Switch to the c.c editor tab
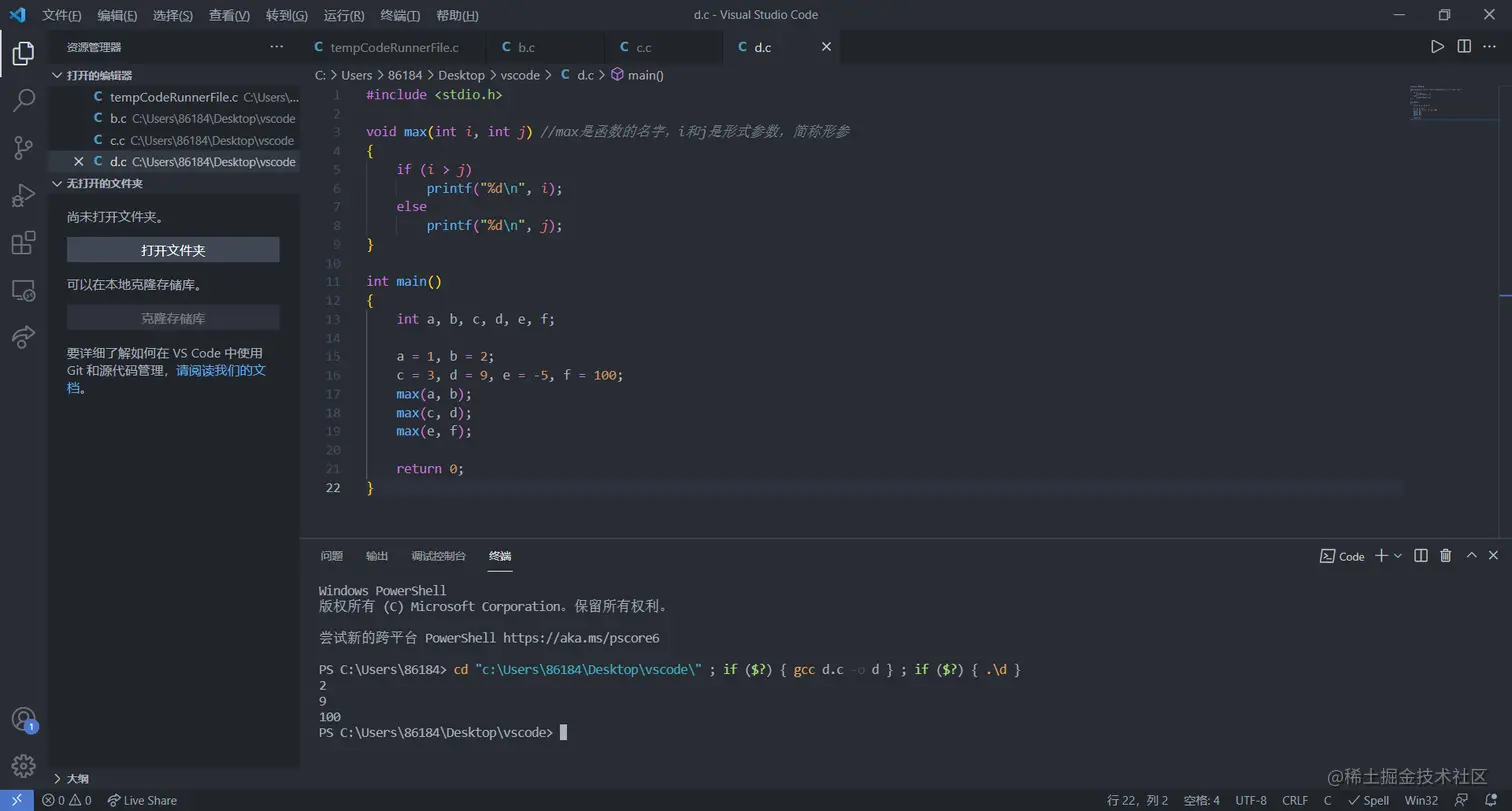Screen dimensions: 1512x811 pyautogui.click(x=663, y=47)
